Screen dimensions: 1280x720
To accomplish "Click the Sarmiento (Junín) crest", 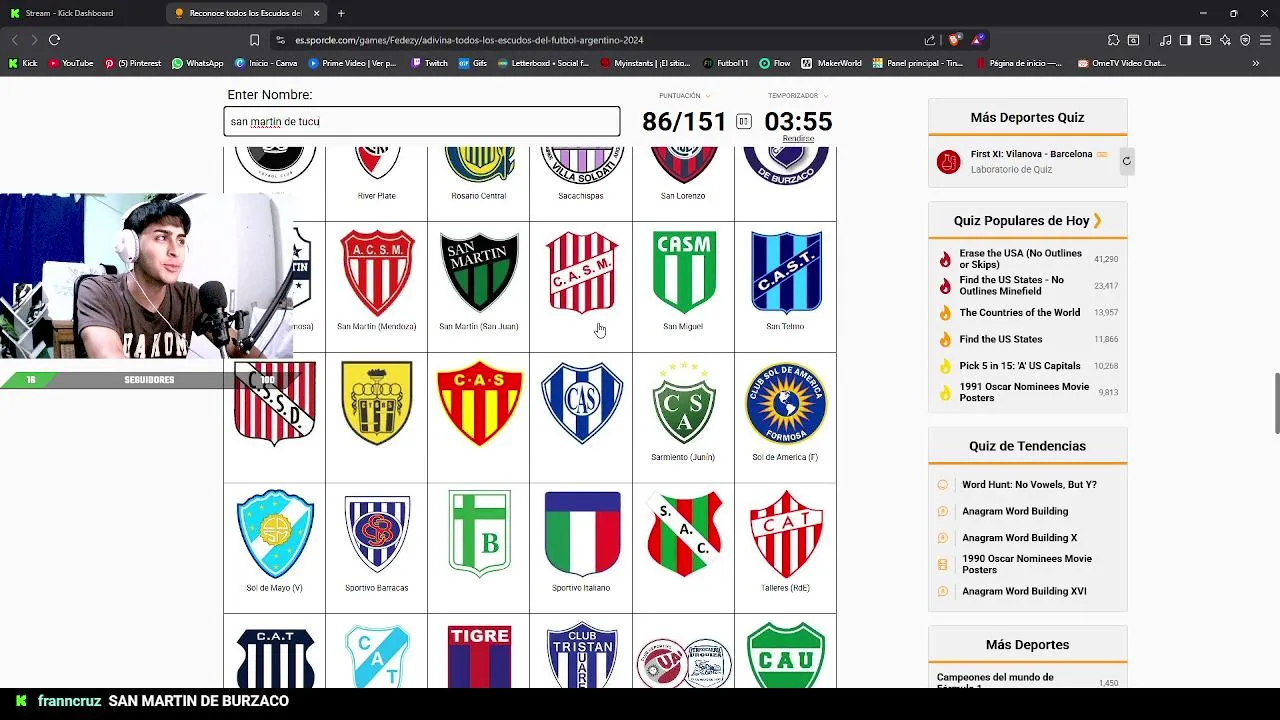I will pyautogui.click(x=684, y=403).
